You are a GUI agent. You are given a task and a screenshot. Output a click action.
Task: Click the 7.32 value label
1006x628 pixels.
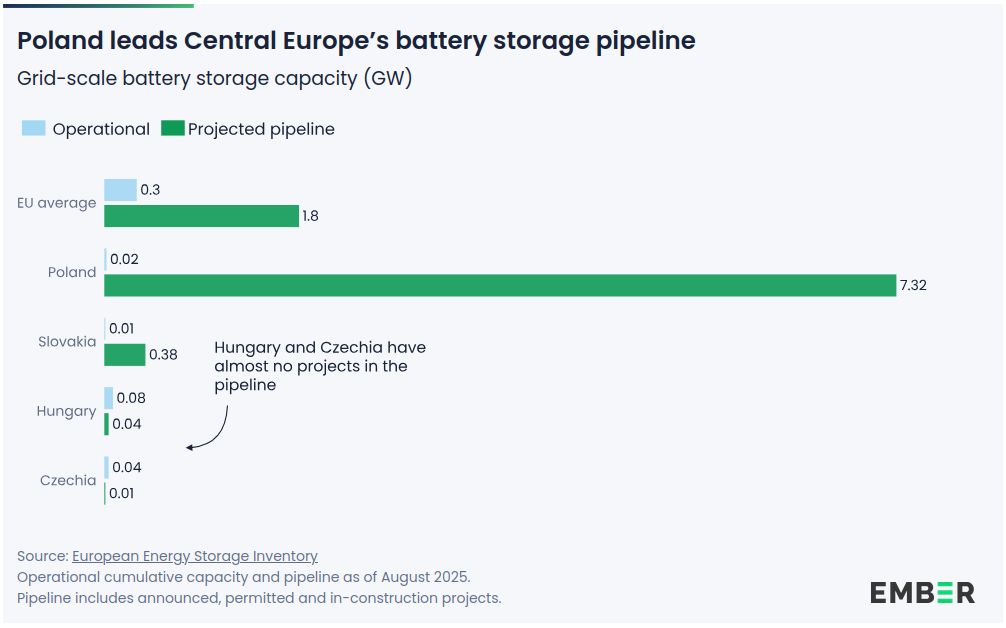(x=913, y=286)
